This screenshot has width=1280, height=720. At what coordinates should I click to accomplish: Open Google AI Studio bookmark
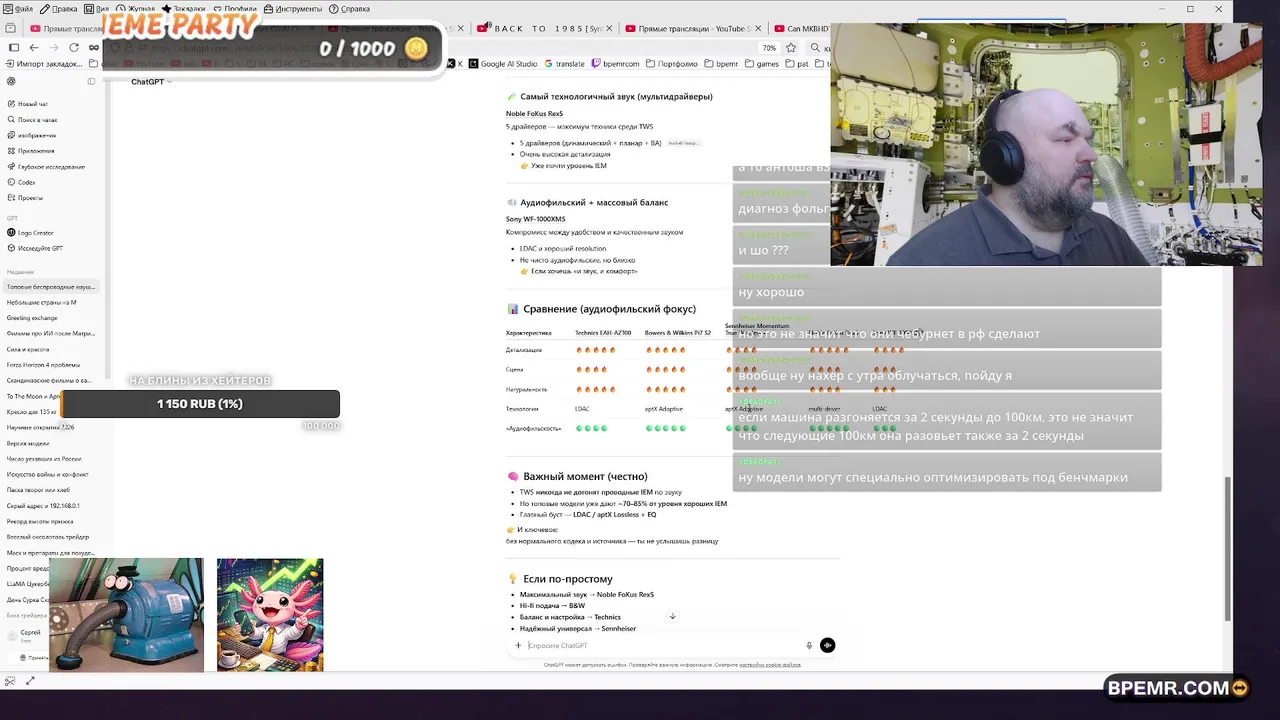point(502,63)
